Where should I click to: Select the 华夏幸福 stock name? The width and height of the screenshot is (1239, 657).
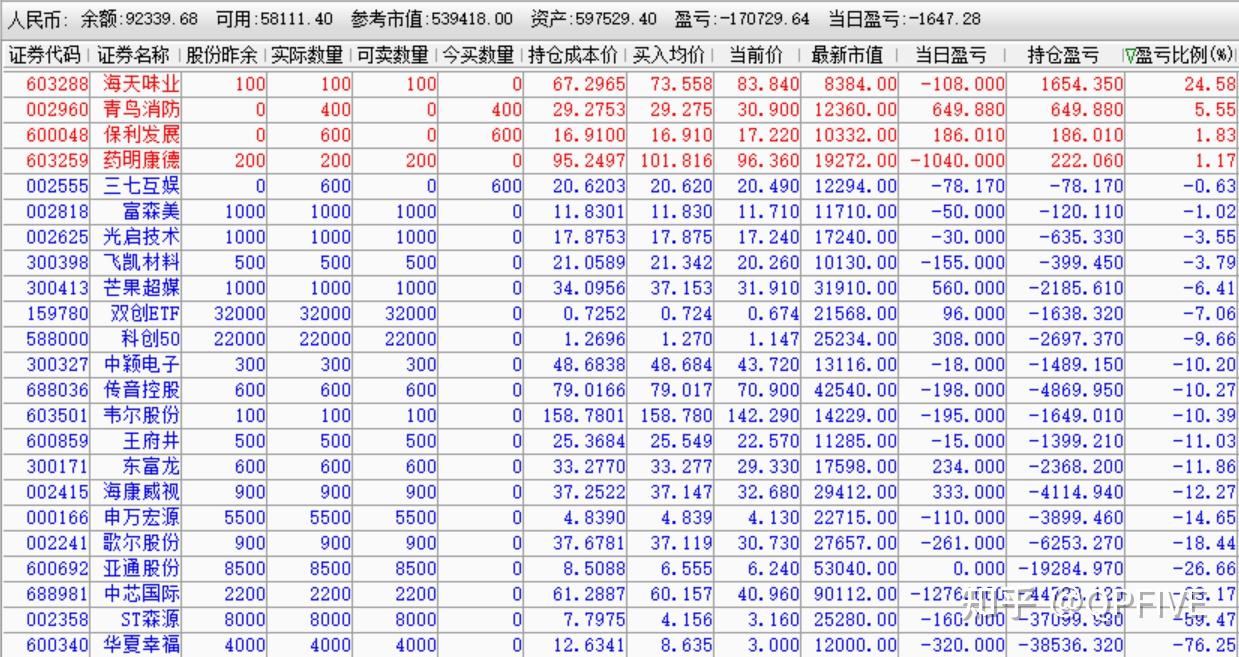click(x=142, y=645)
